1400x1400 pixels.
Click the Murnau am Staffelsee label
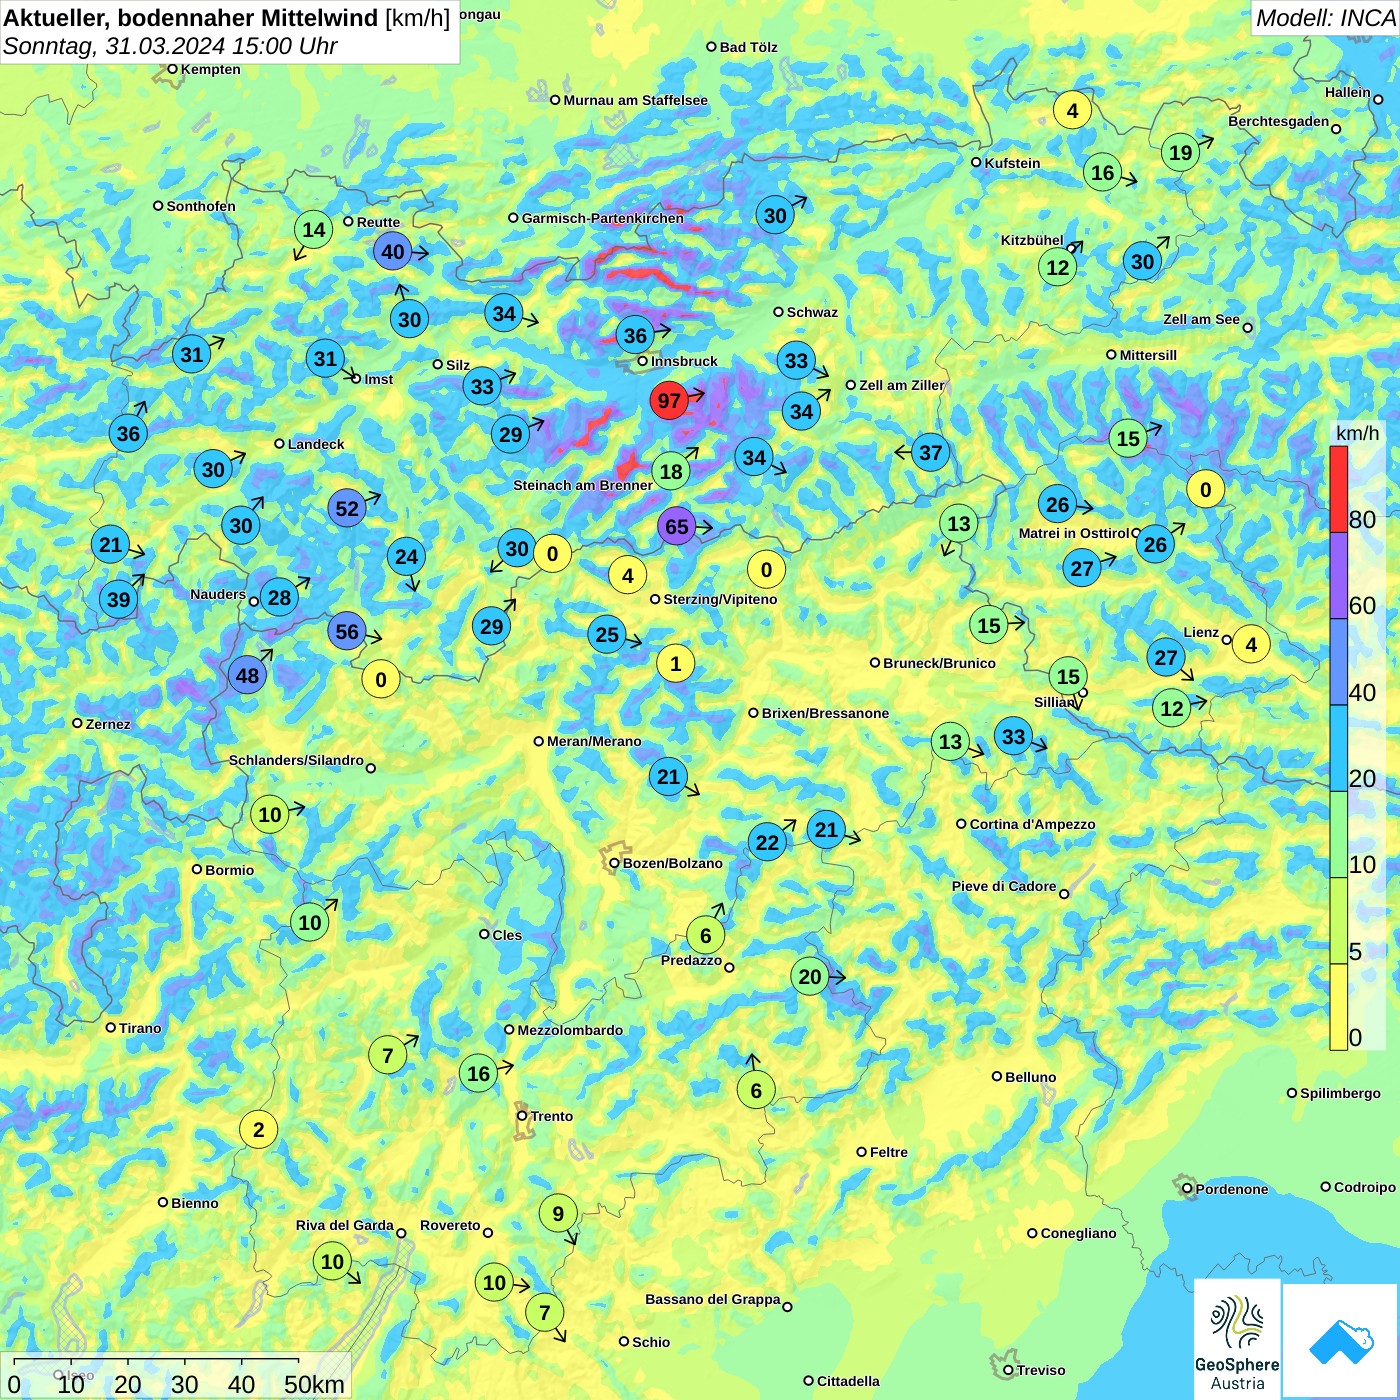pyautogui.click(x=636, y=100)
